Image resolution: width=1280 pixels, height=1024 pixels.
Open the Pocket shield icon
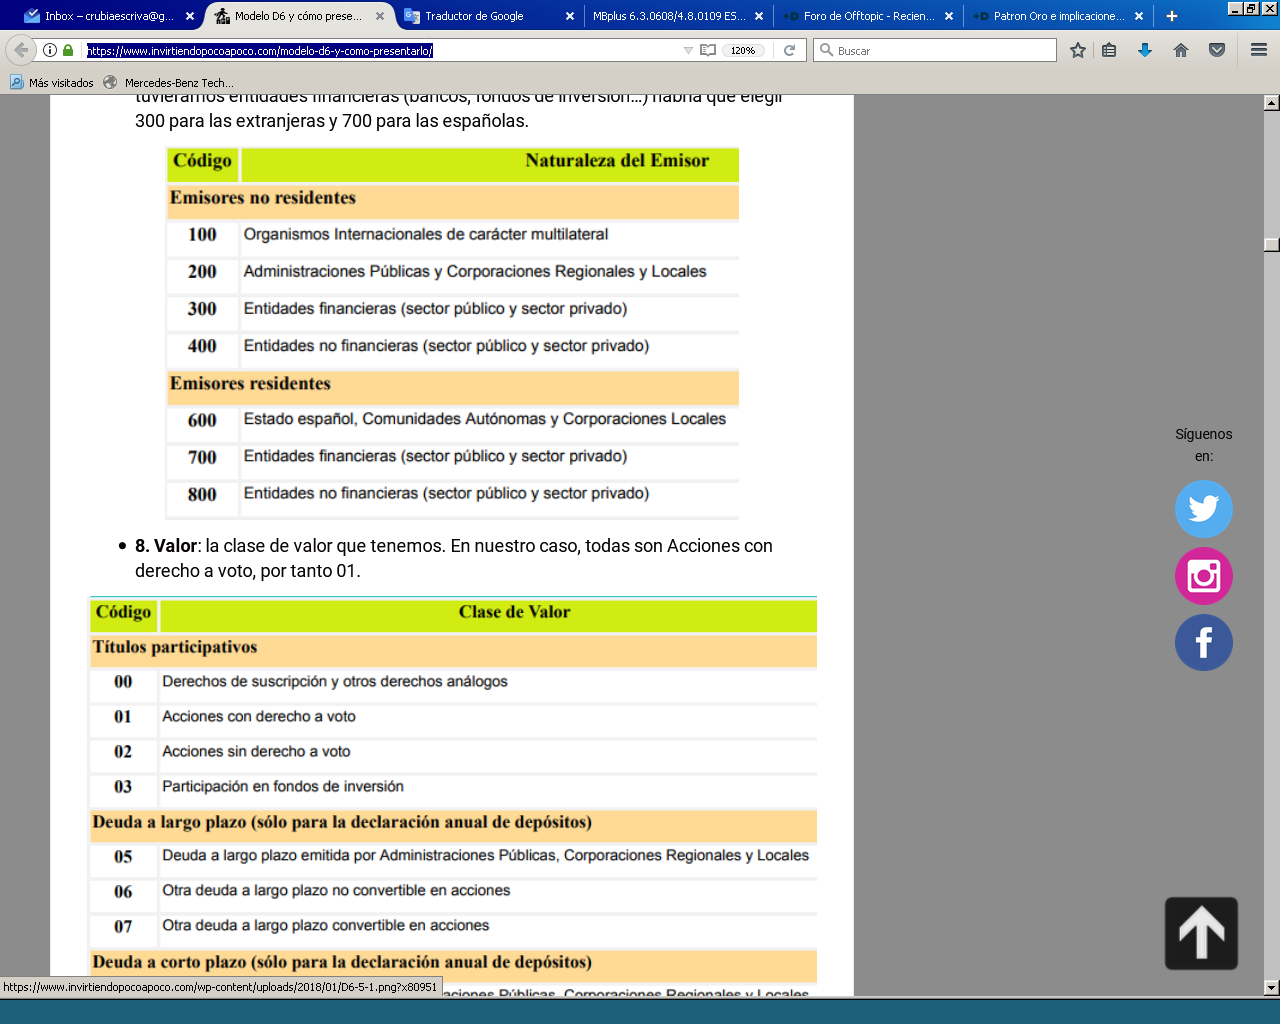(1217, 50)
